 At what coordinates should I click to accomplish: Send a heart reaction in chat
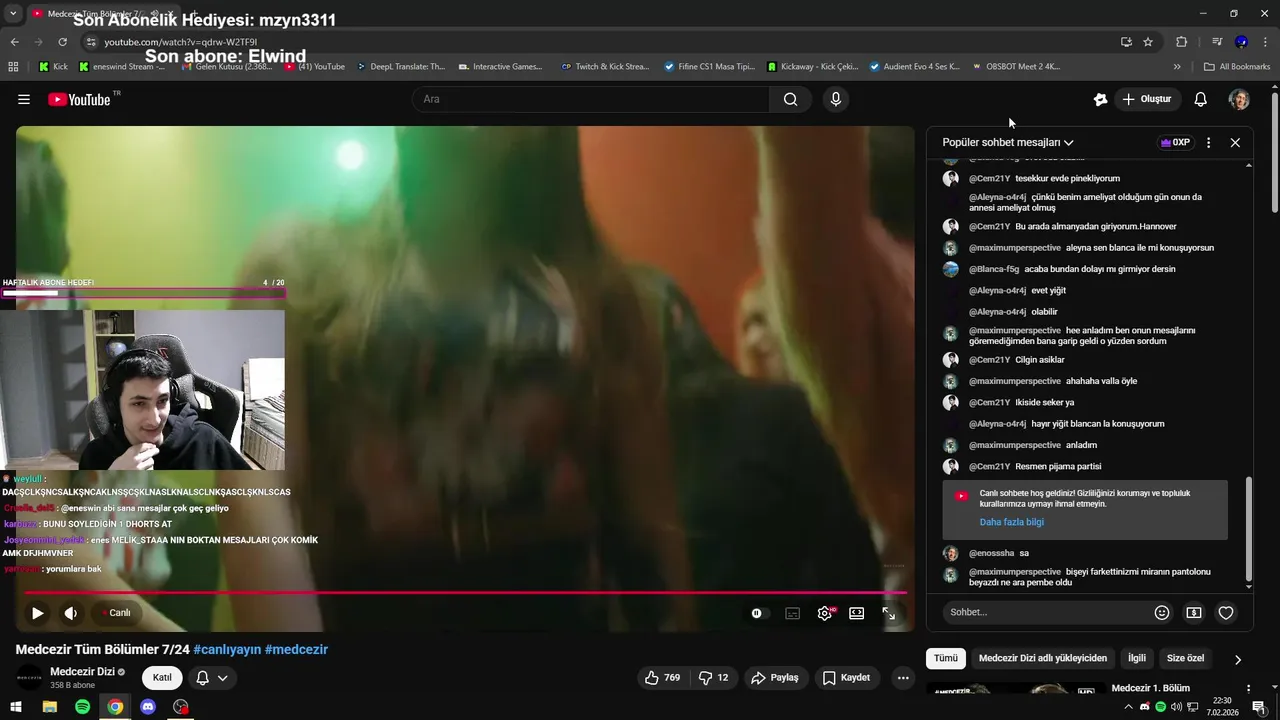coord(1226,612)
